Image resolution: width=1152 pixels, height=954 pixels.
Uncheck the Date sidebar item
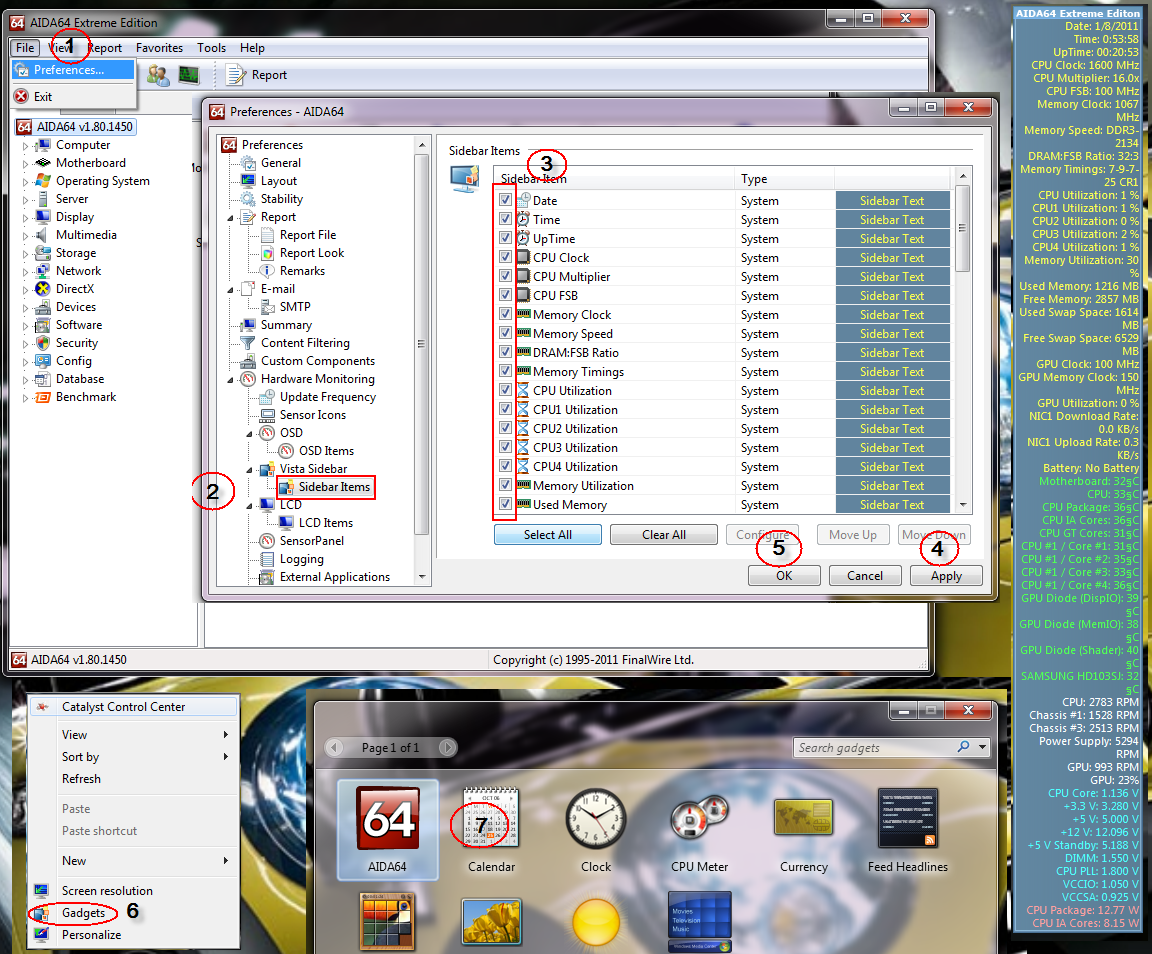(506, 200)
